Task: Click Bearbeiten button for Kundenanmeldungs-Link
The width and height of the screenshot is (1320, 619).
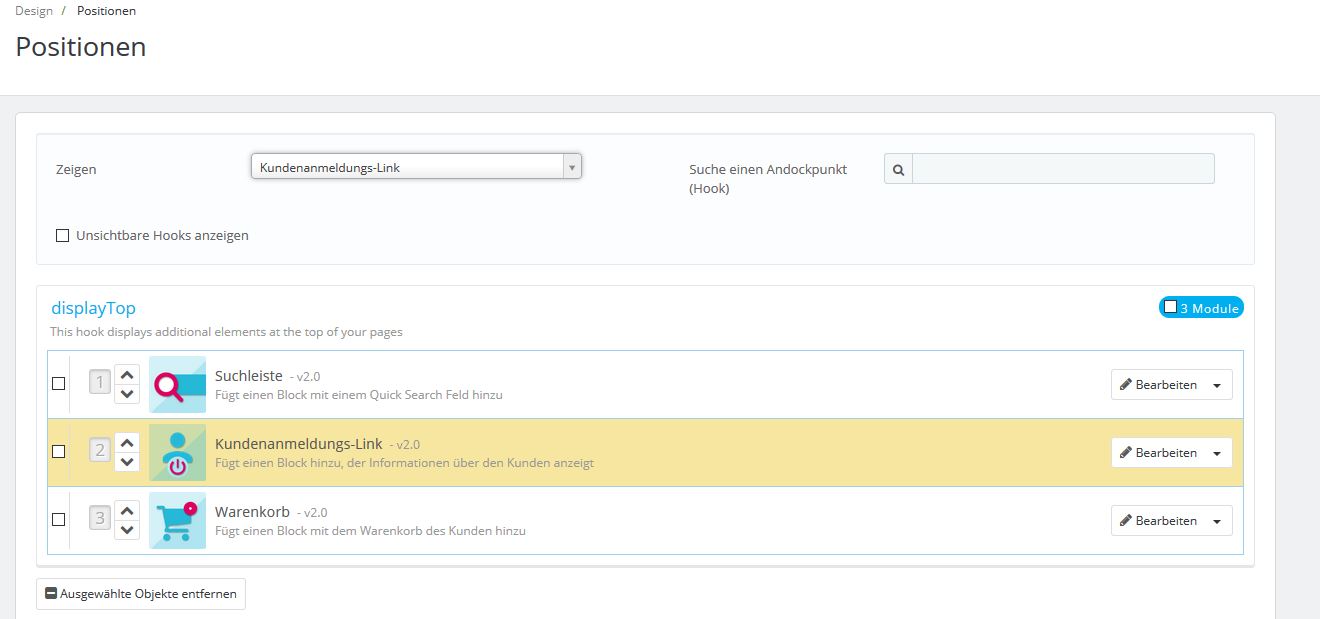Action: tap(1158, 453)
